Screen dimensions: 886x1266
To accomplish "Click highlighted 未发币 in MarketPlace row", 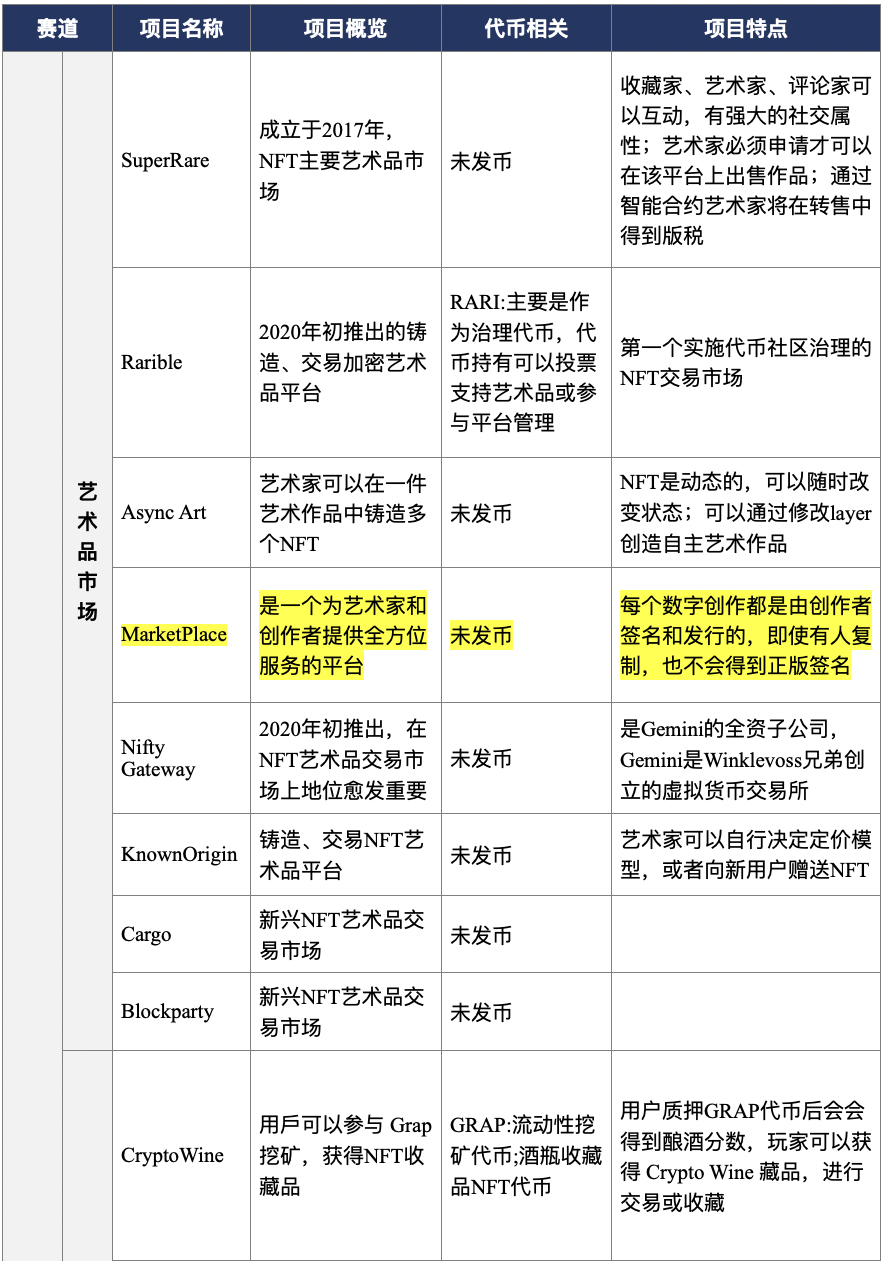I will (481, 636).
